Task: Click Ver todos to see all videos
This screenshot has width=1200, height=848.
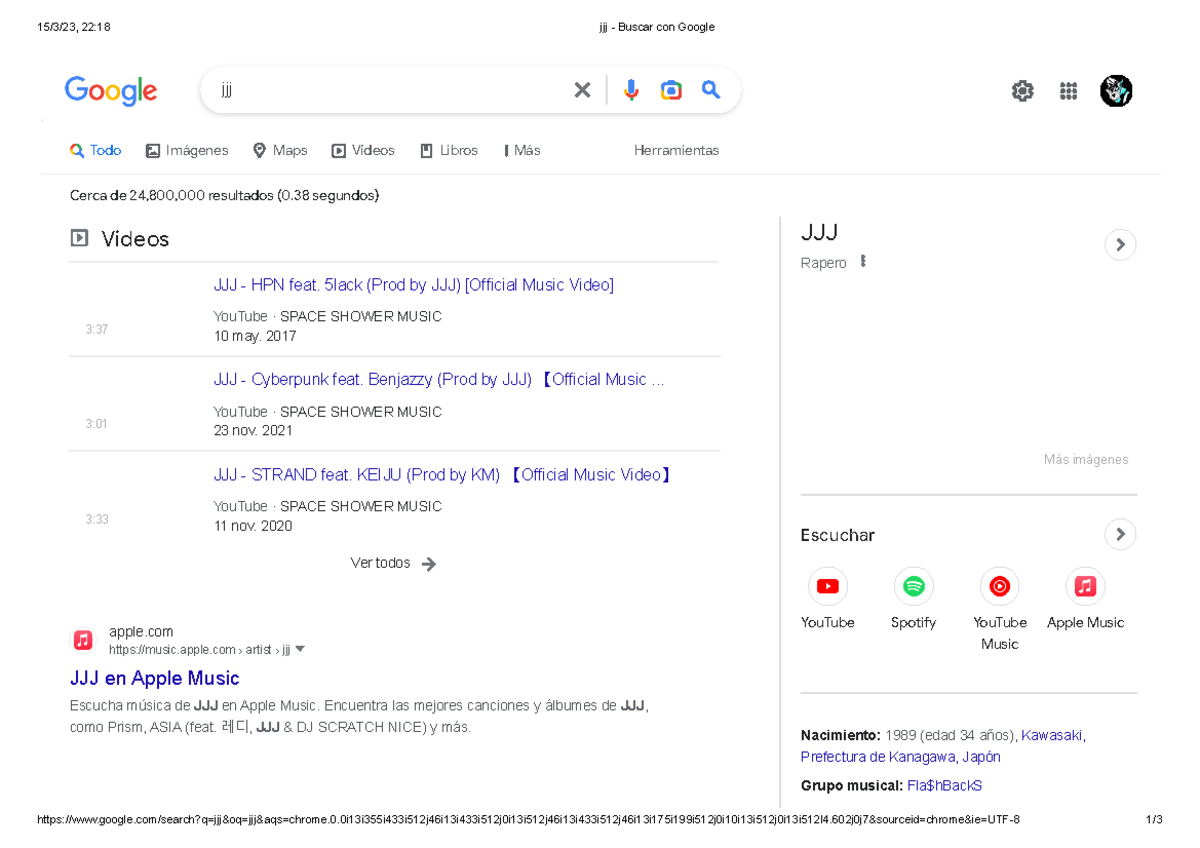Action: pos(381,563)
